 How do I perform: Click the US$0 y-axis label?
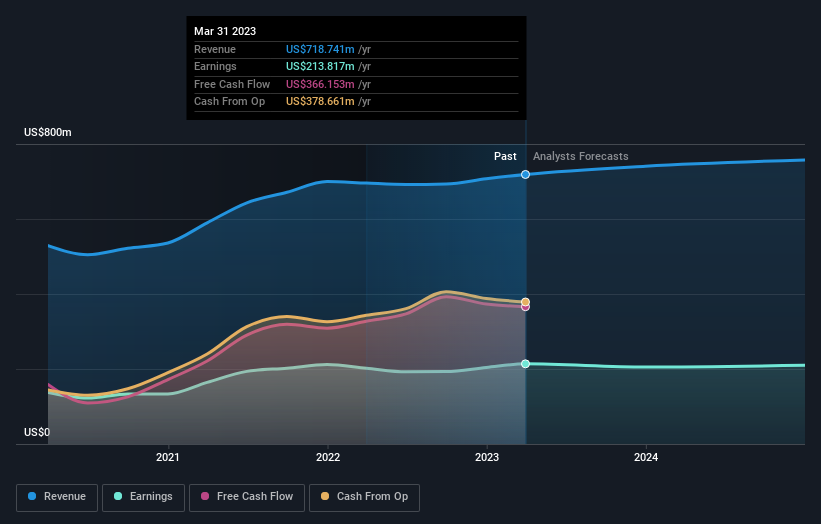(x=37, y=432)
